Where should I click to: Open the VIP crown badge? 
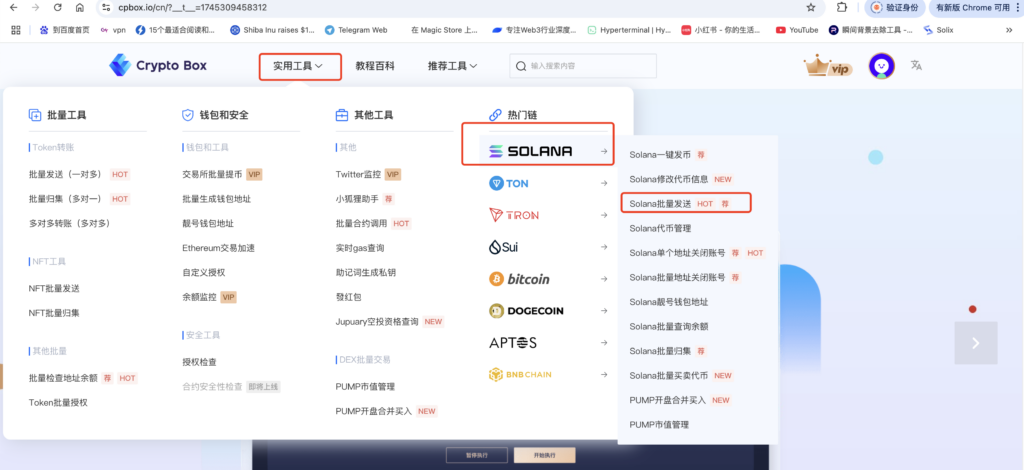(x=828, y=66)
